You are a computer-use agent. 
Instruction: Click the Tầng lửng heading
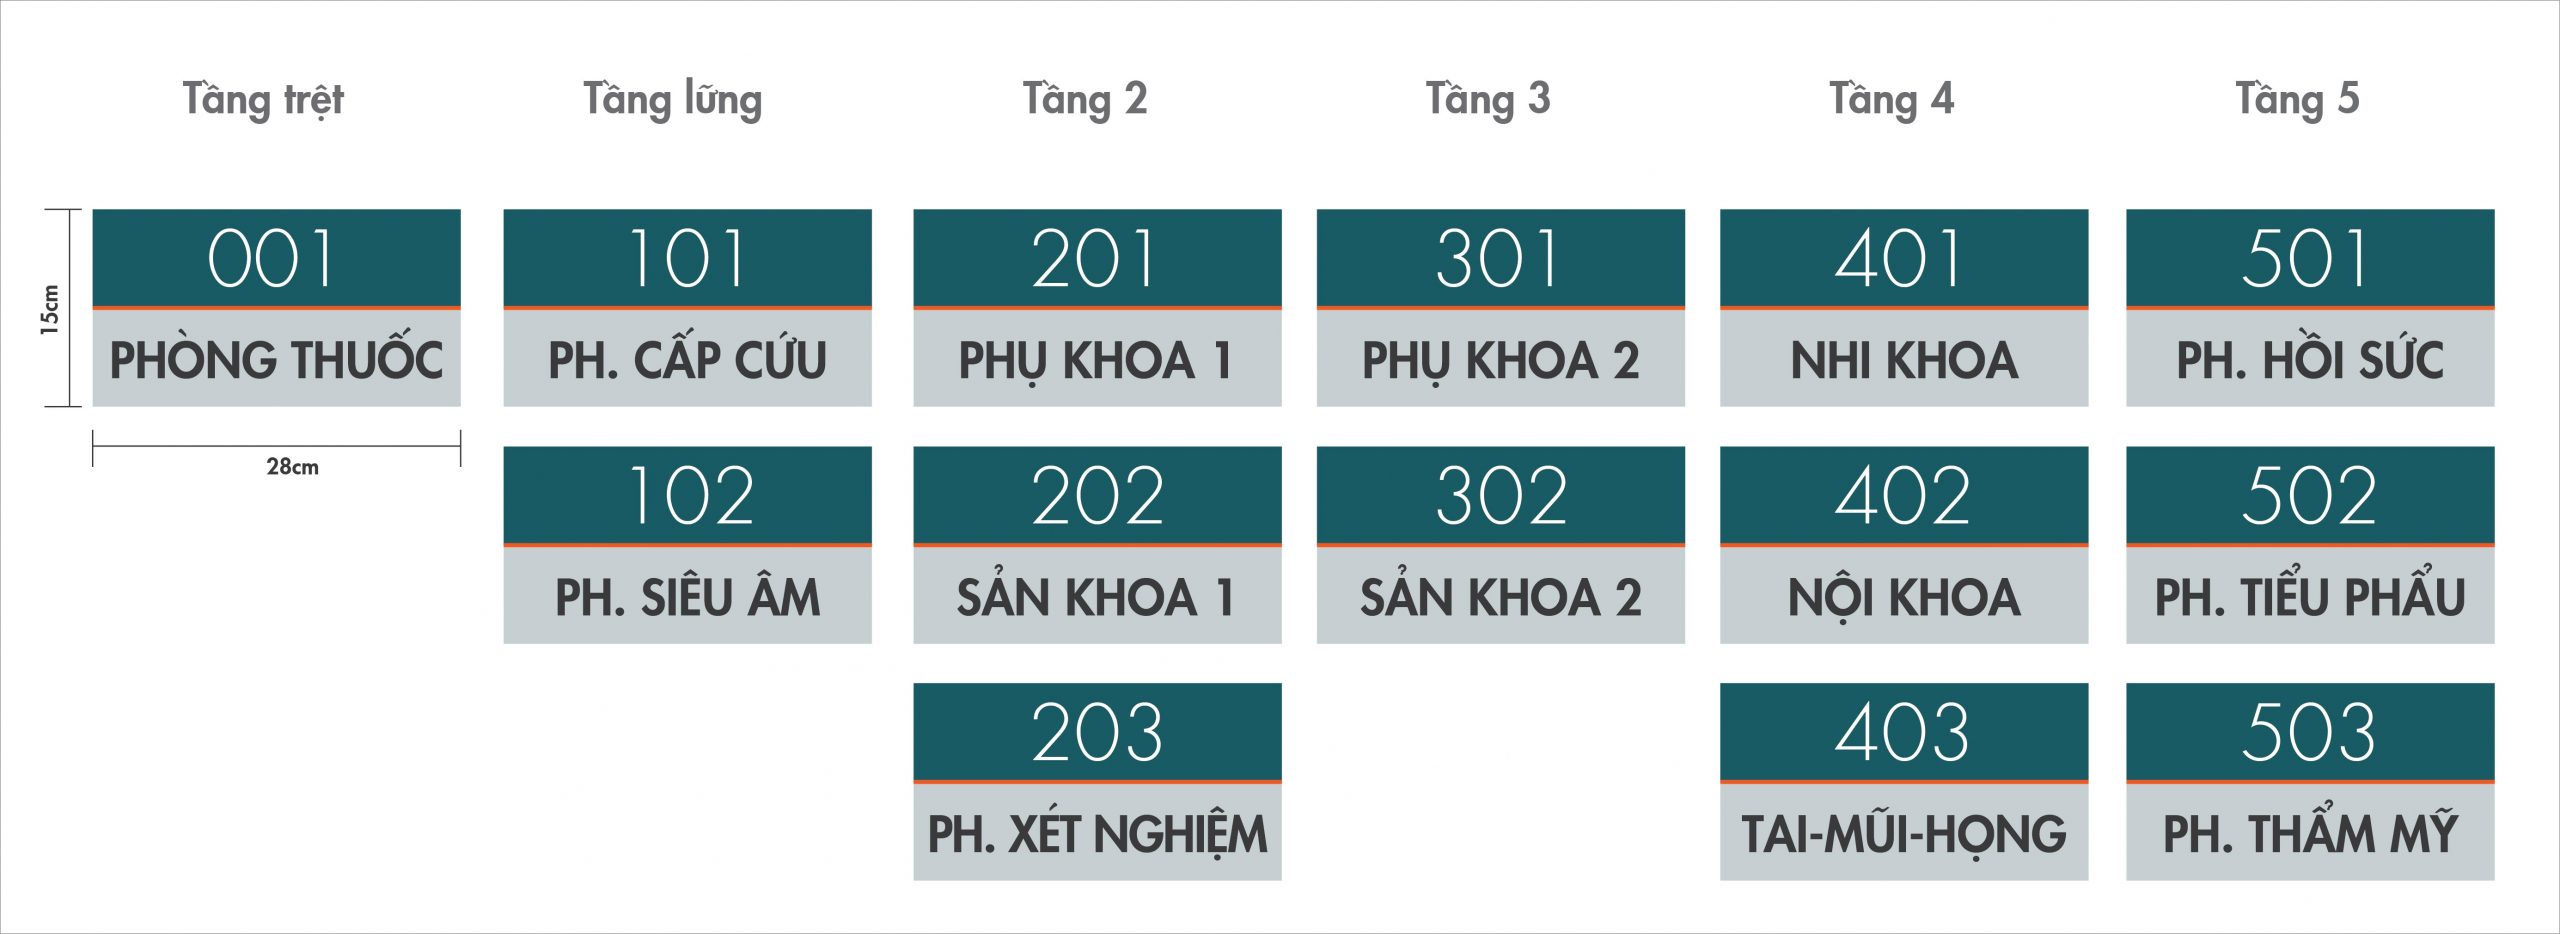point(673,100)
